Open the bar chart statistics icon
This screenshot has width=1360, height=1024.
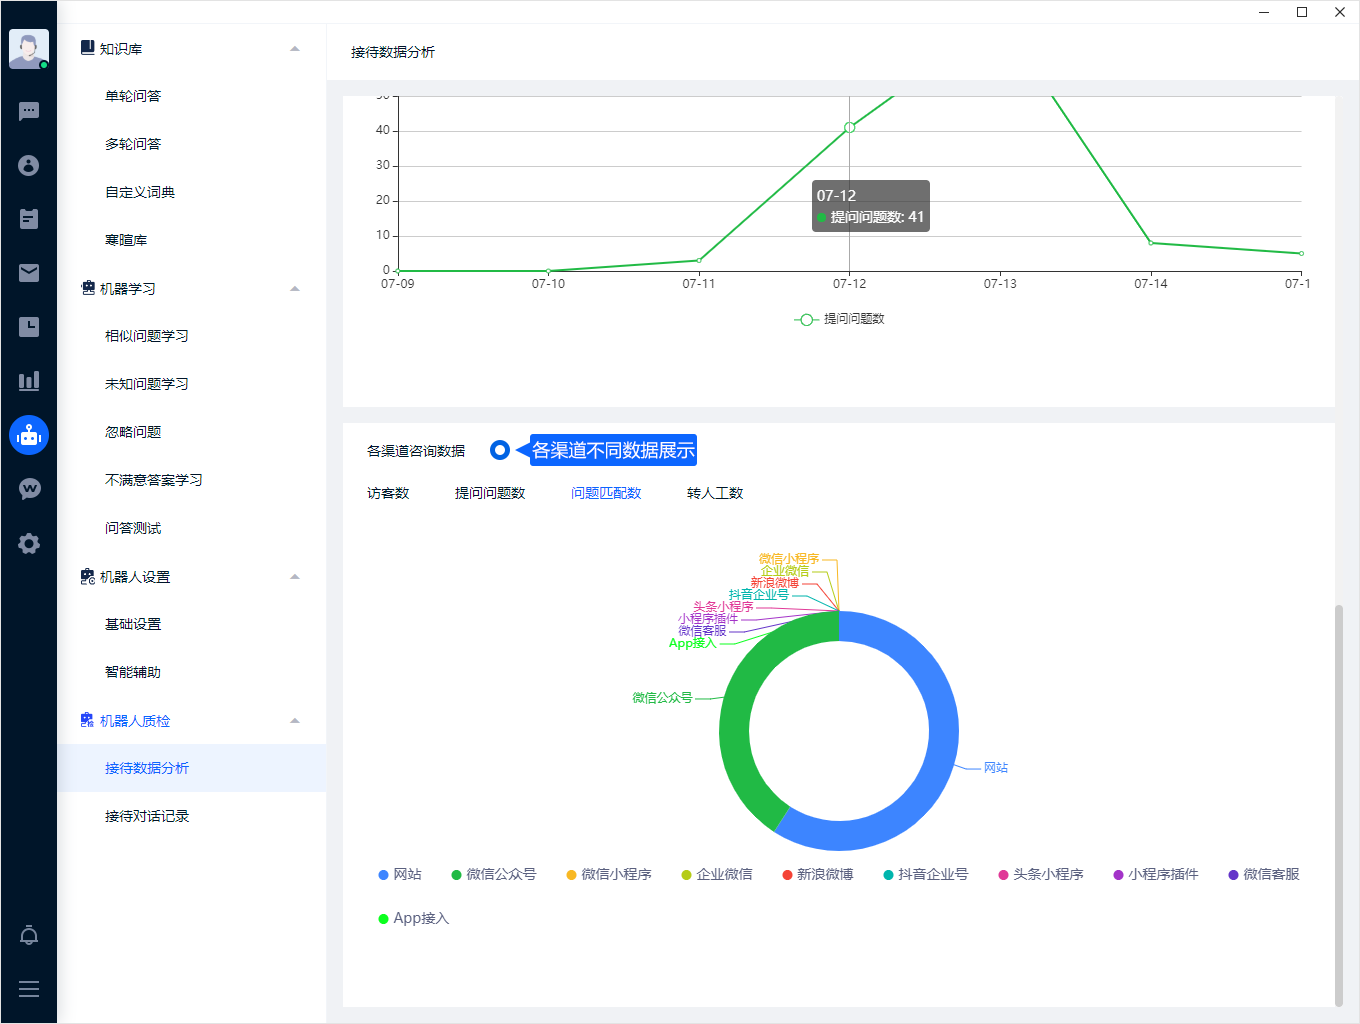29,381
